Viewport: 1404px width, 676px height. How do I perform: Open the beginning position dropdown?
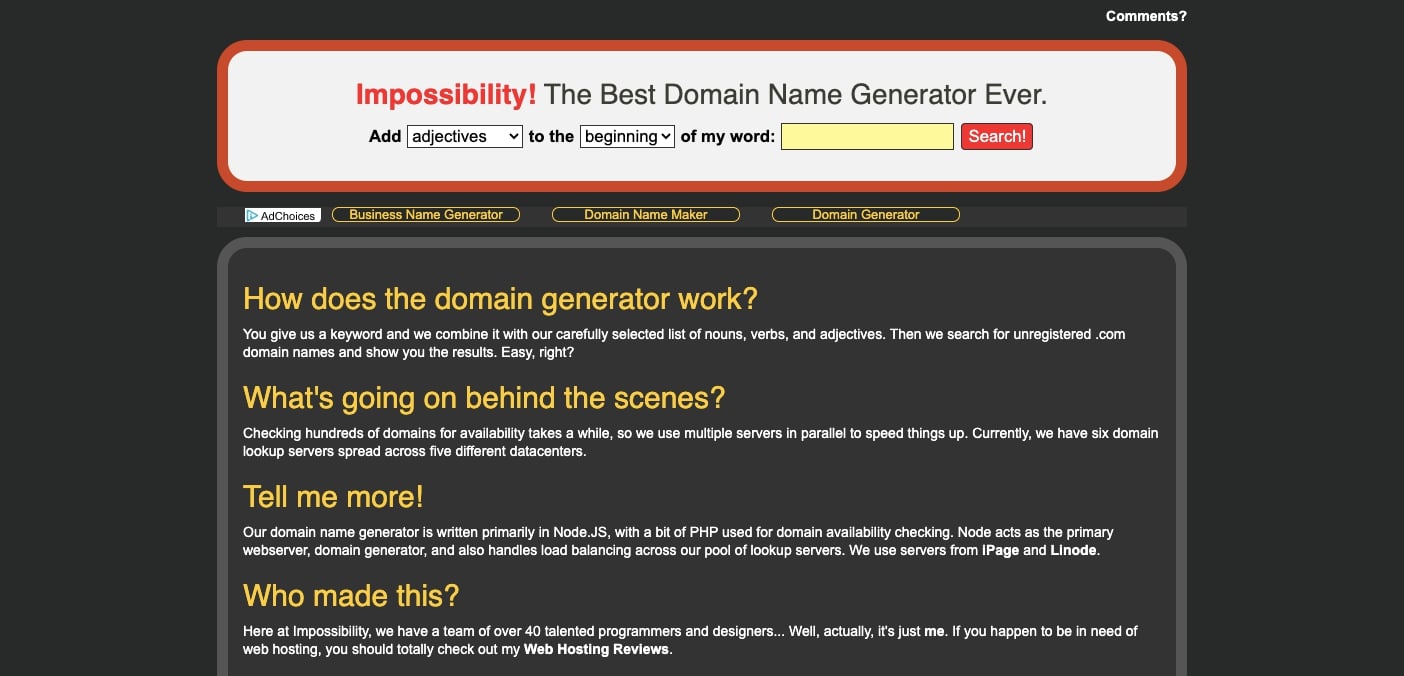pos(628,136)
